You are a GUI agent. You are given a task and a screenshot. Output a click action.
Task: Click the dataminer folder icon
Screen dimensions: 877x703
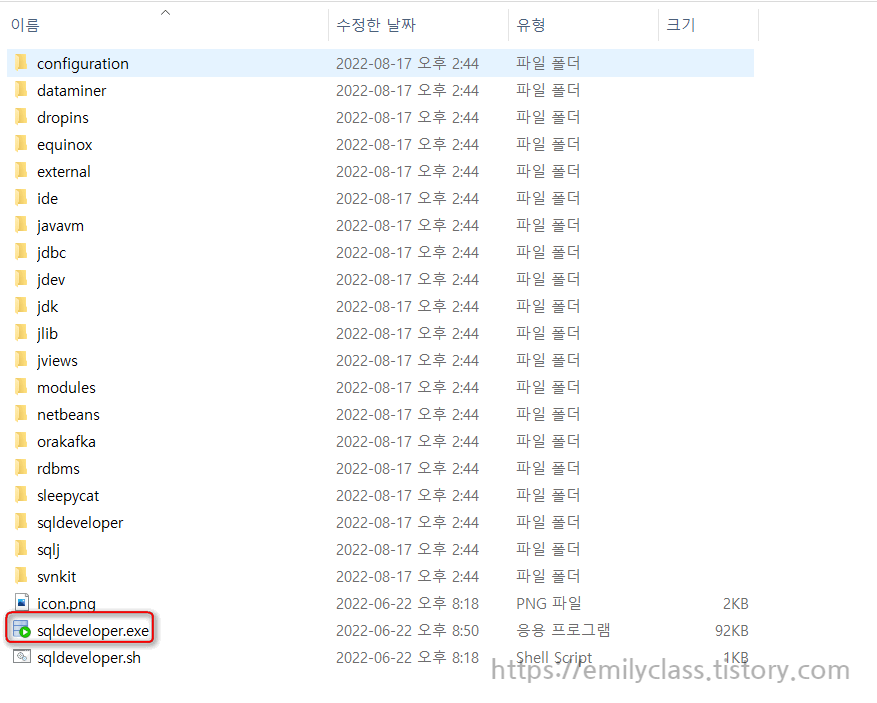click(x=21, y=89)
